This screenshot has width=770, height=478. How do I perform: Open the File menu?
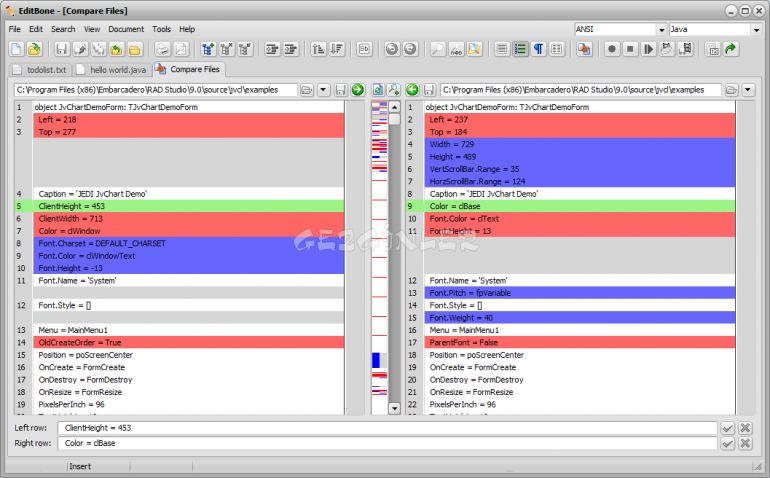click(15, 29)
